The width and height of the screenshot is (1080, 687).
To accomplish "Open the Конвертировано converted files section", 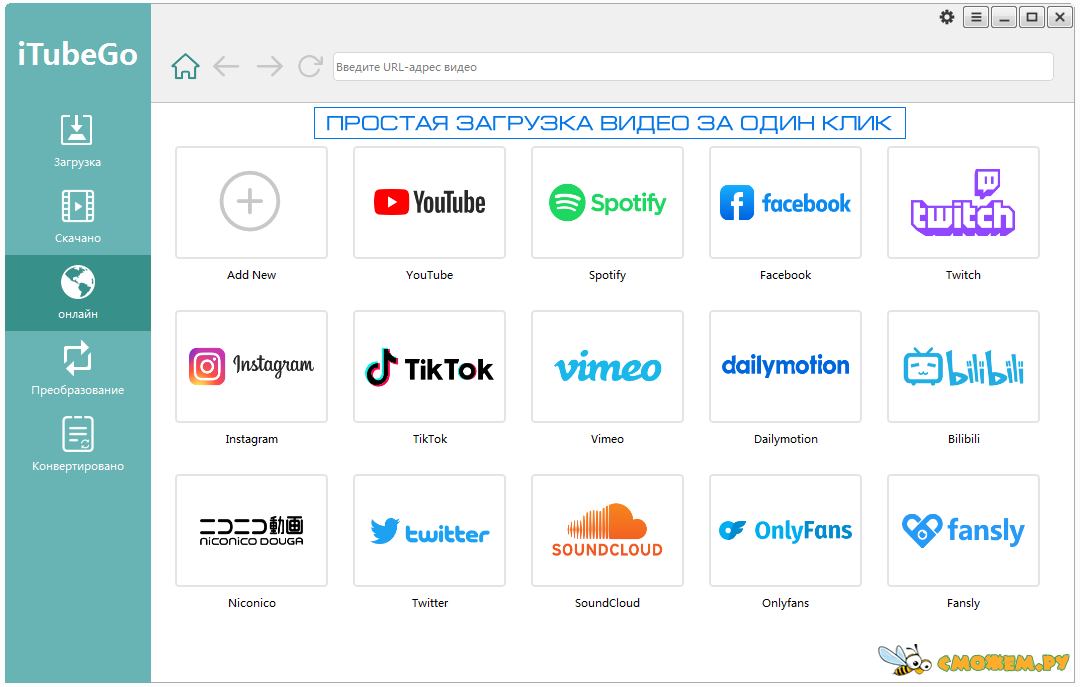I will click(77, 445).
